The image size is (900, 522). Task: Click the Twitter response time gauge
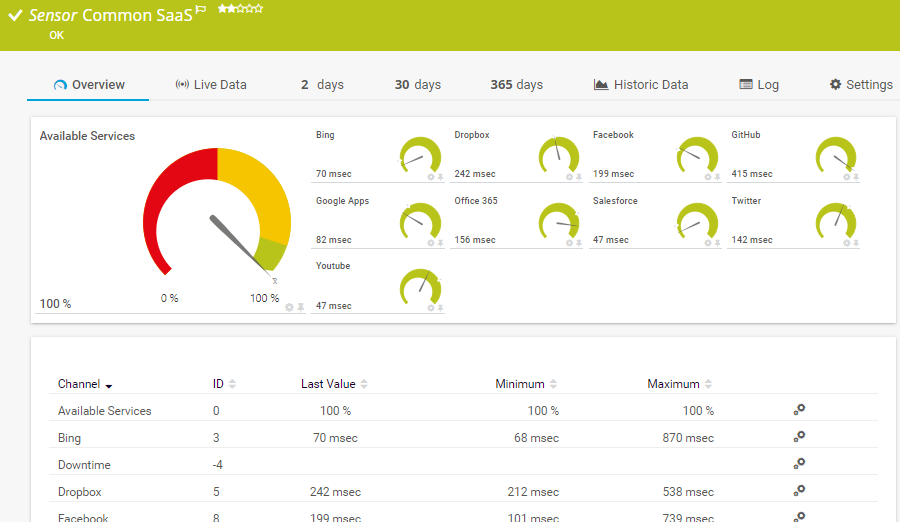pos(836,222)
